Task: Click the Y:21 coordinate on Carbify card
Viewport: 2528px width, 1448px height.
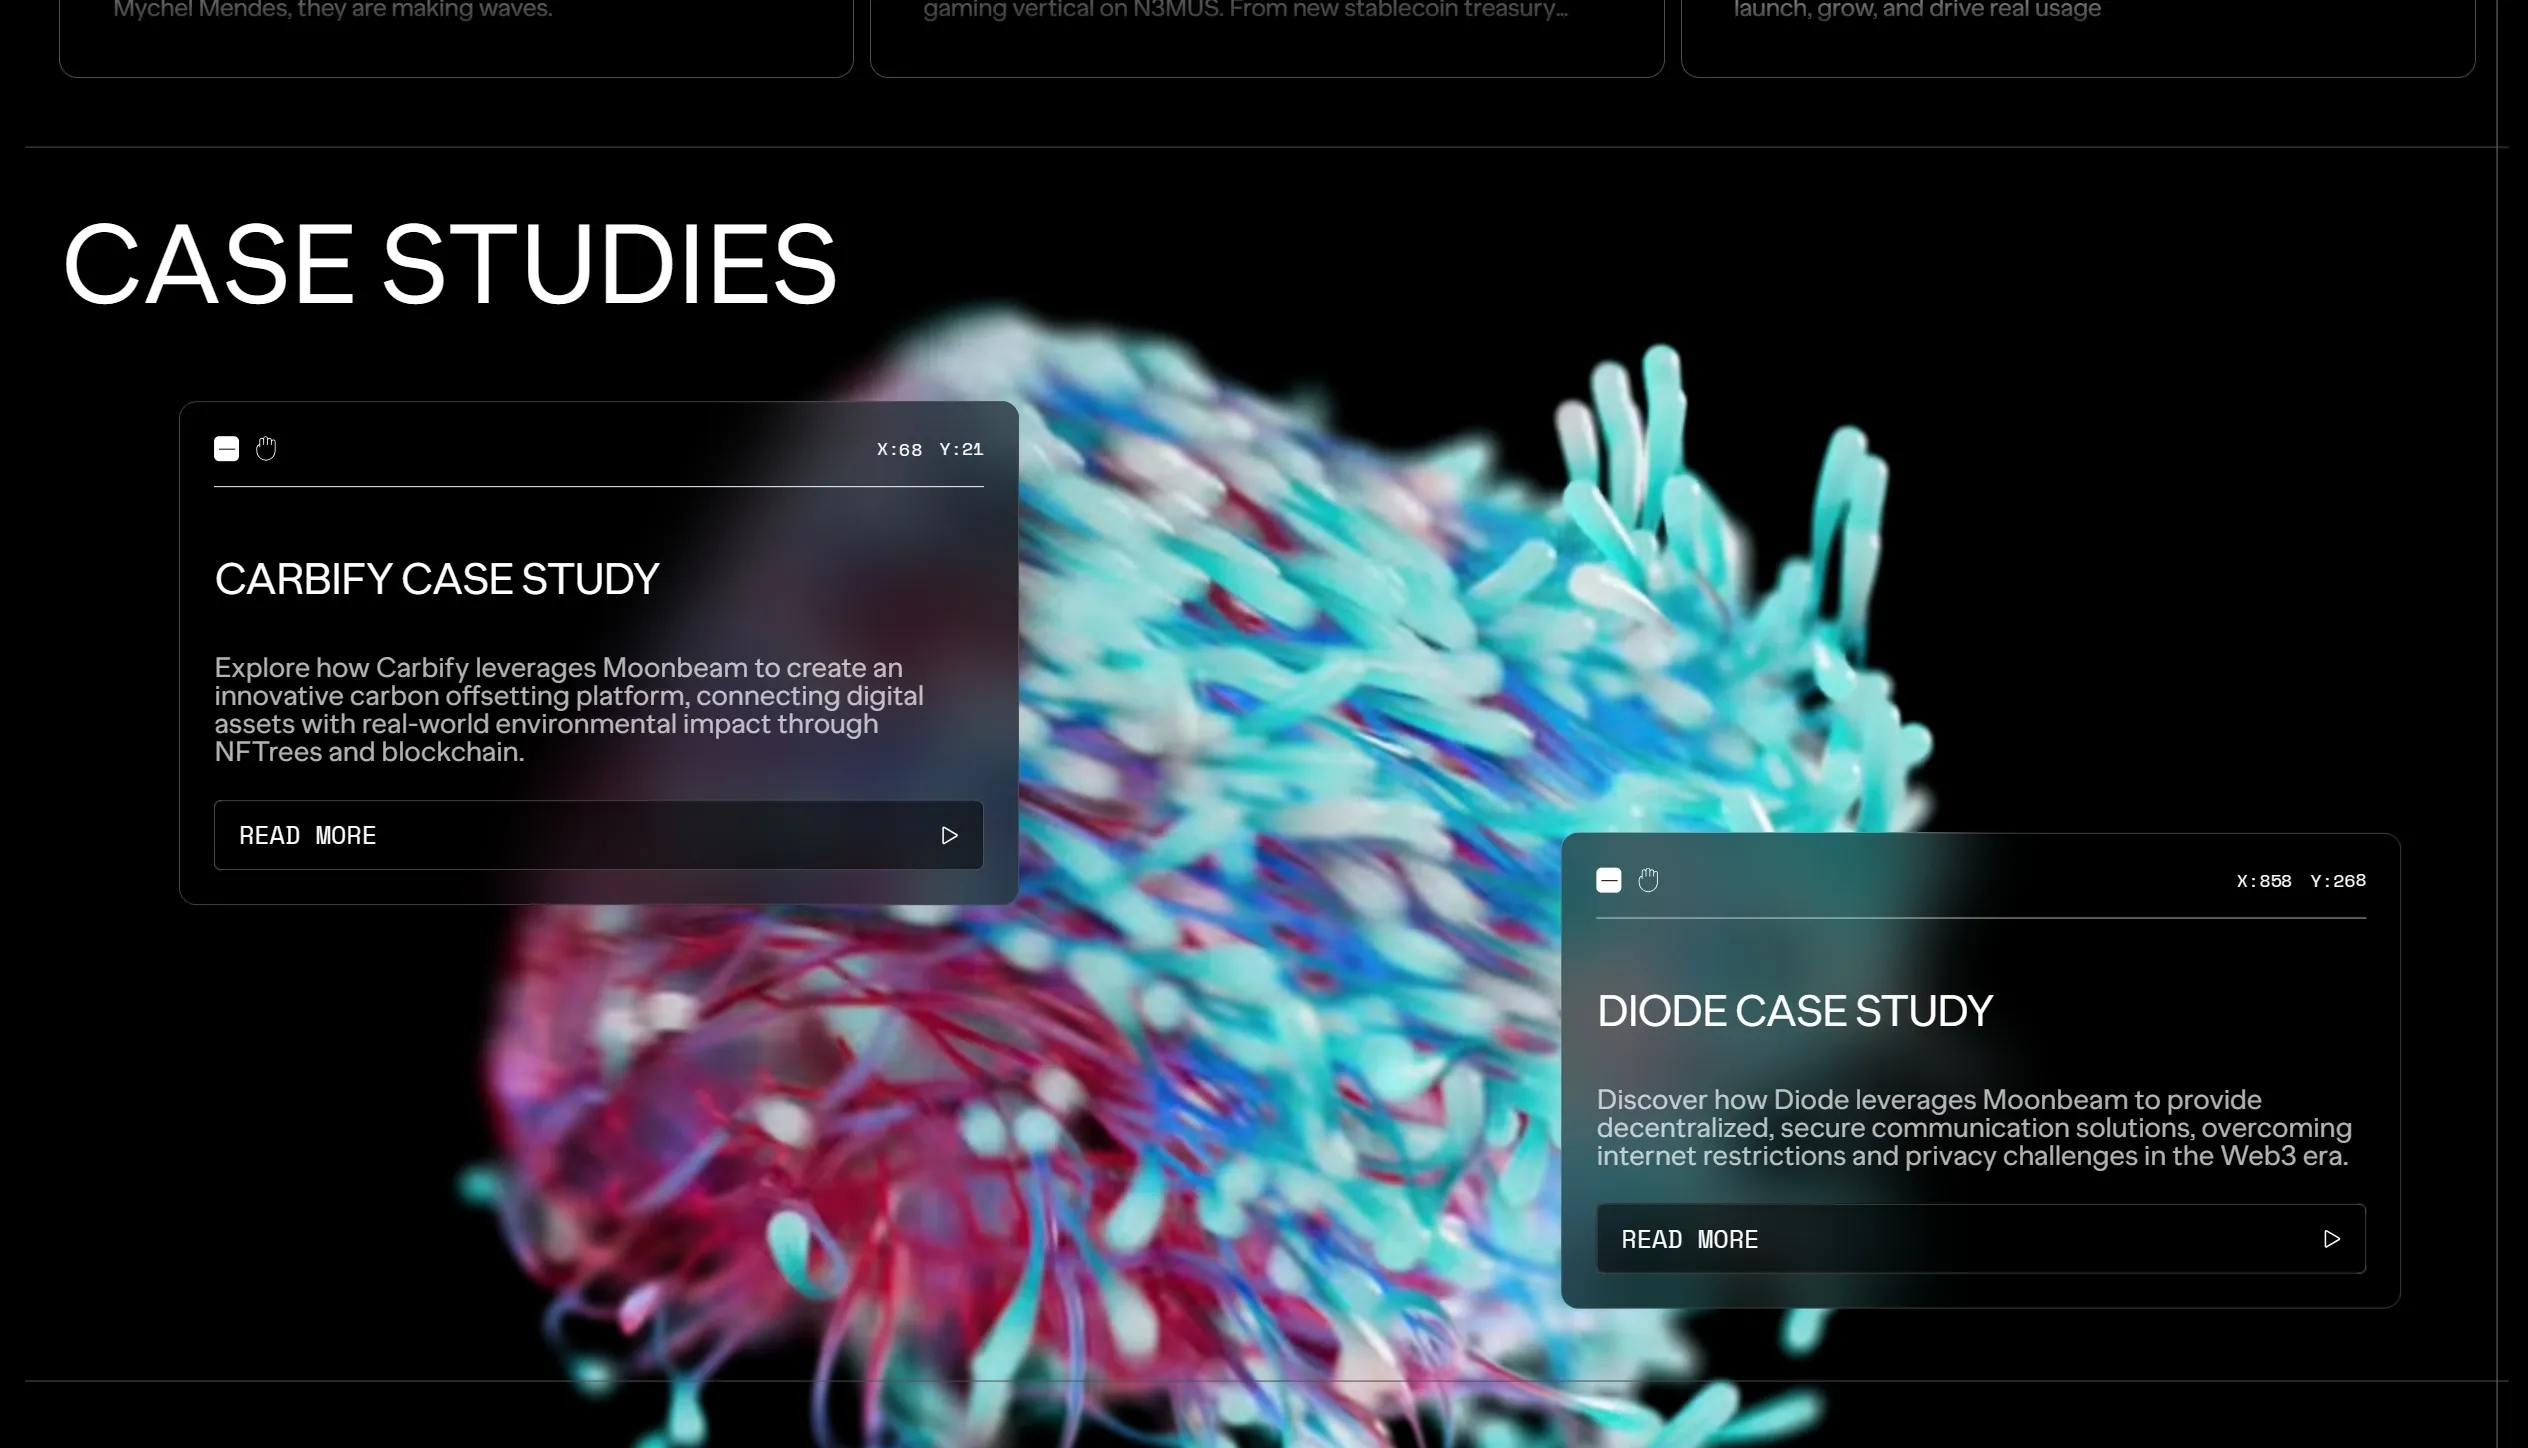Action: (961, 450)
